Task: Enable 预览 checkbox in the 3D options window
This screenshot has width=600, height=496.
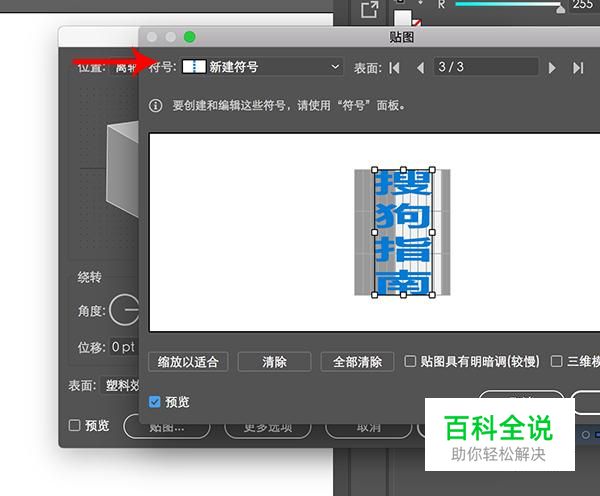Action: tap(74, 425)
